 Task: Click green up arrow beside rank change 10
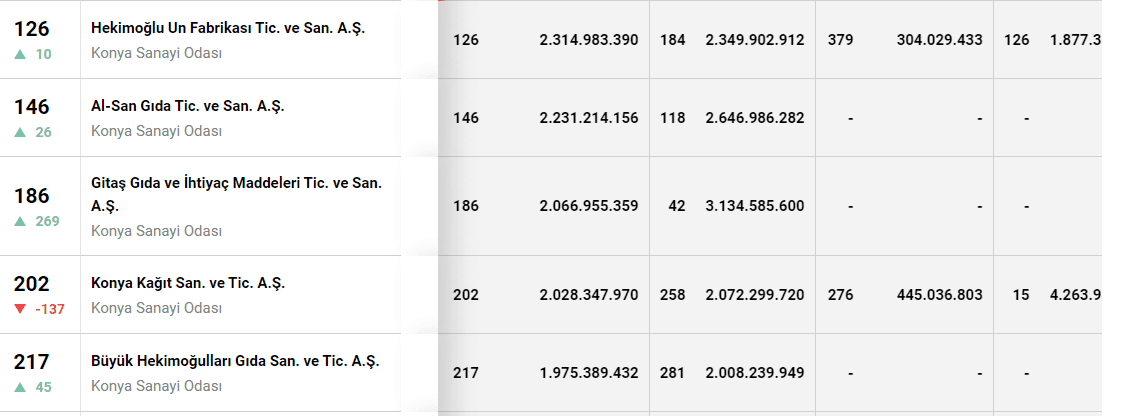pos(20,54)
